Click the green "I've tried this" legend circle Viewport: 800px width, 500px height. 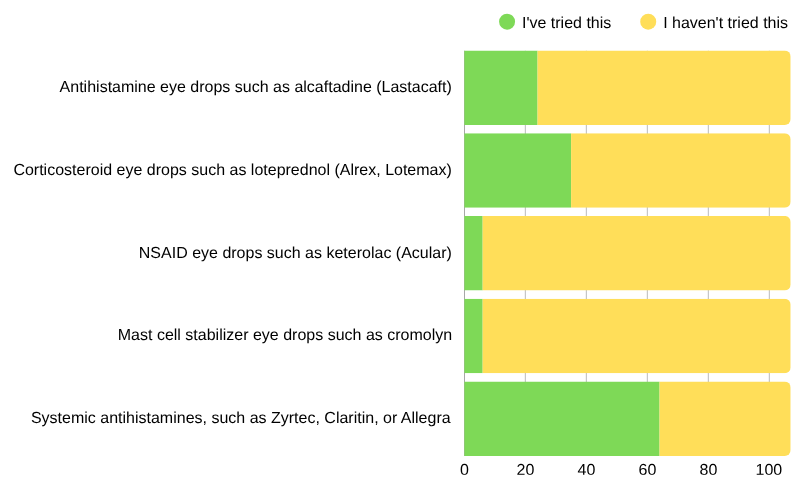click(507, 22)
